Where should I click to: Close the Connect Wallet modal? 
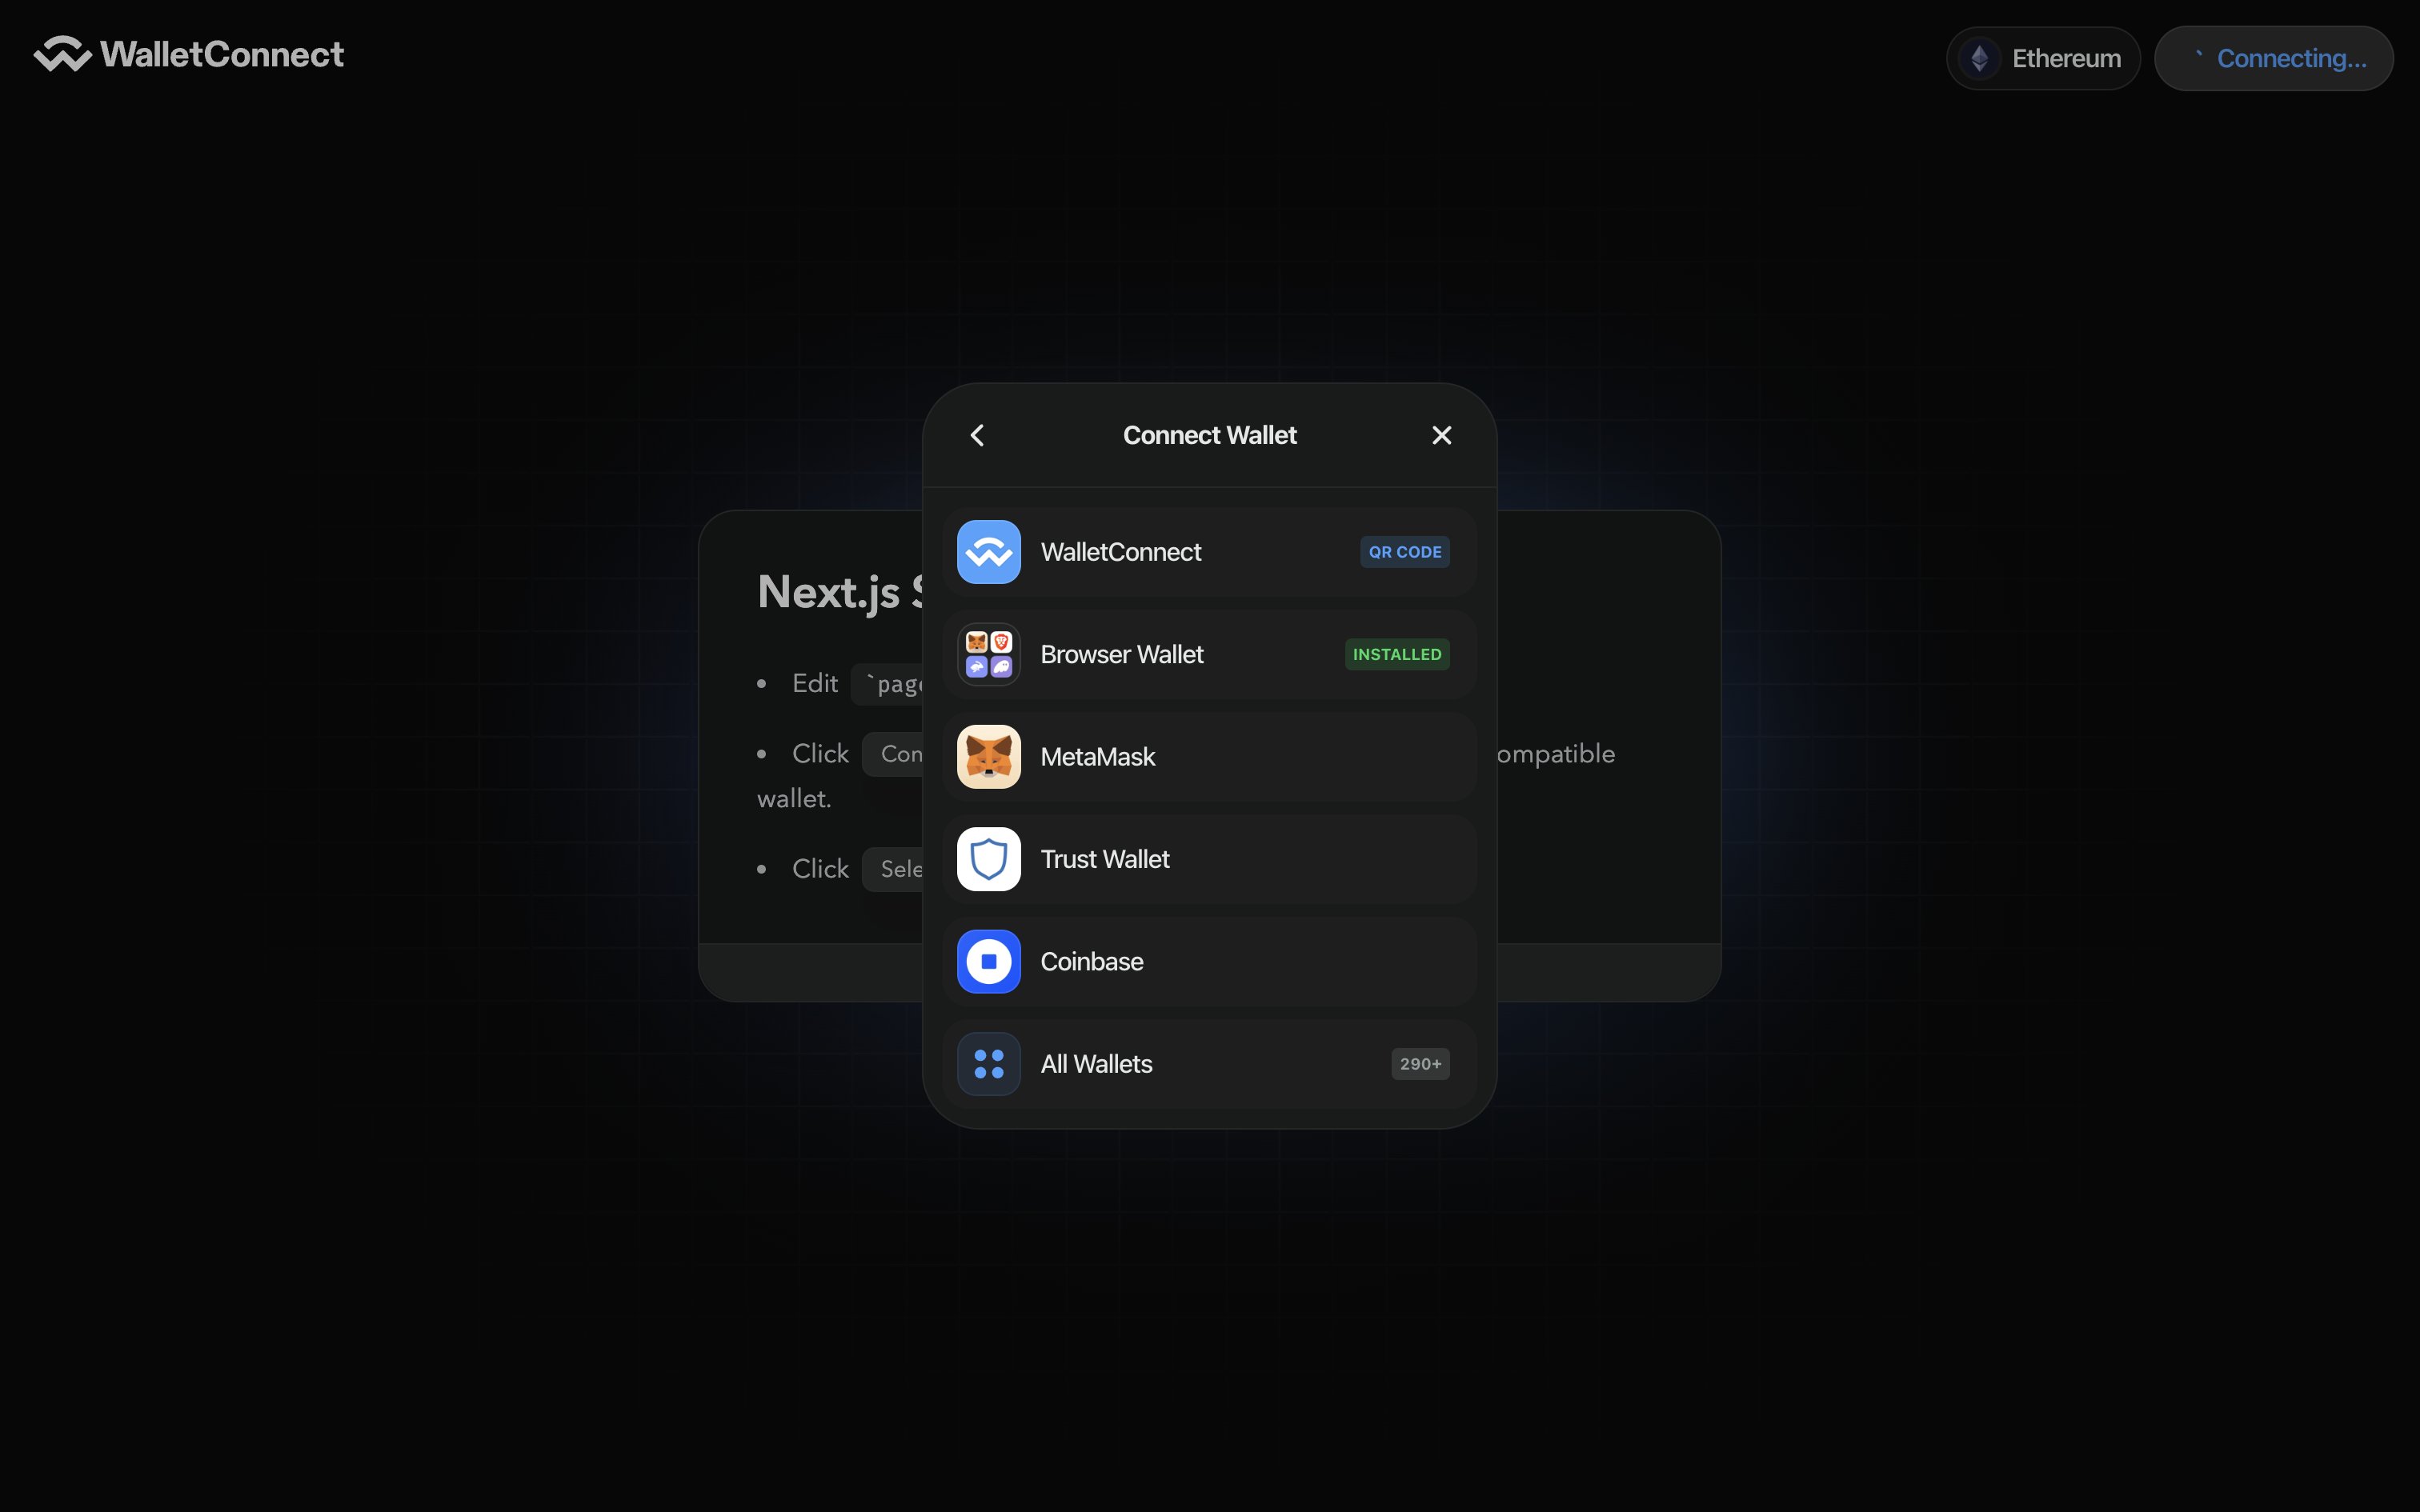click(x=1443, y=435)
